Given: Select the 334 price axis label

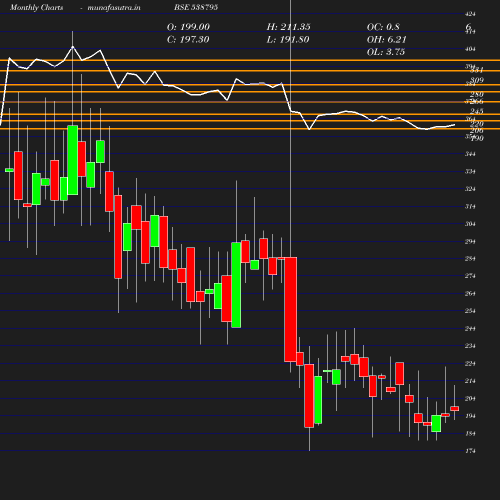Looking at the screenshot, I should click(x=470, y=171).
